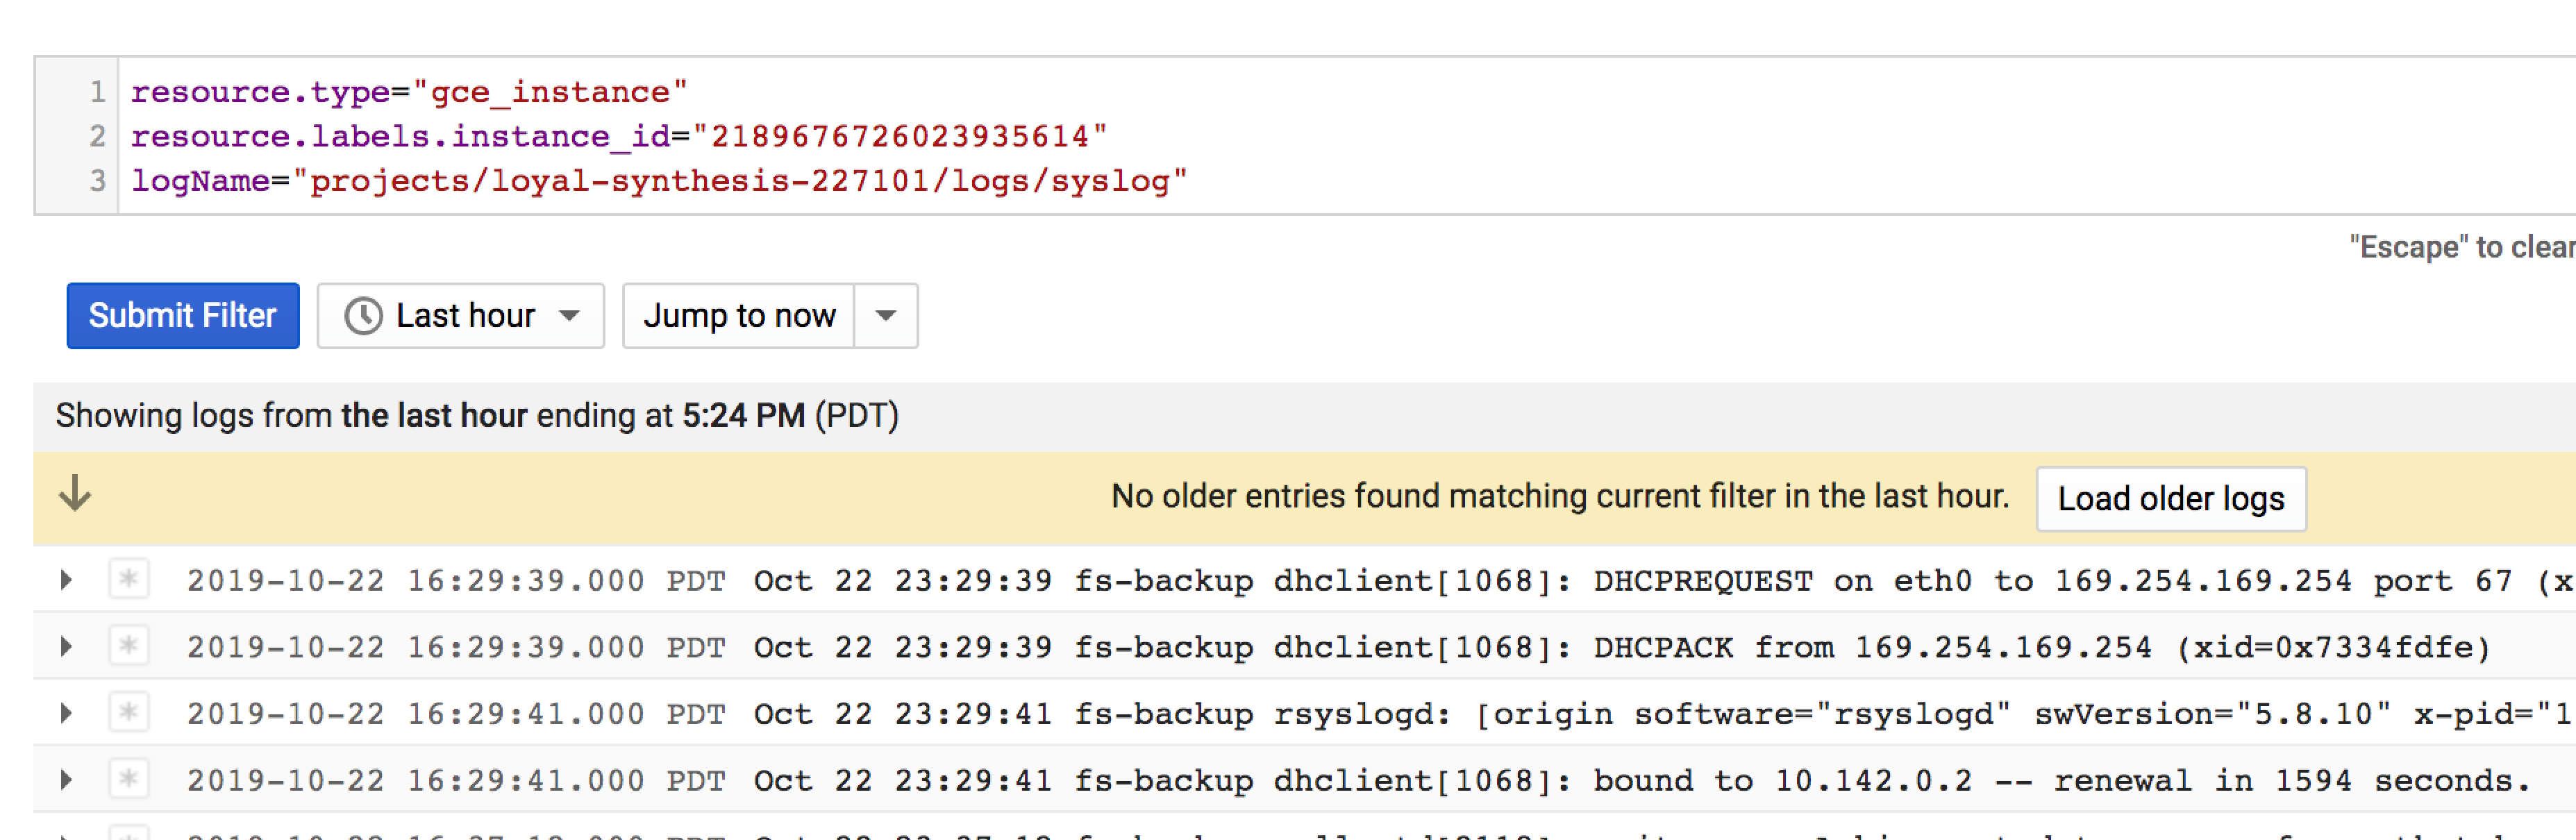This screenshot has height=840, width=2576.
Task: Click severity star icon on DHCPACK entry
Action: (x=128, y=647)
